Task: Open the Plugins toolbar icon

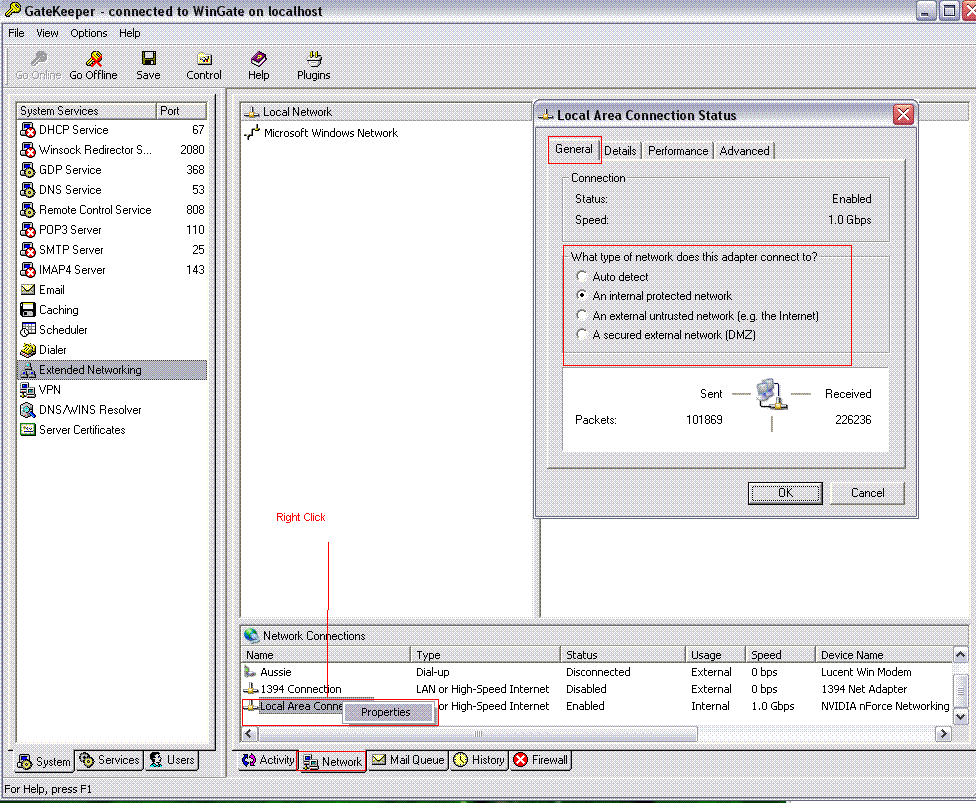Action: [x=314, y=59]
